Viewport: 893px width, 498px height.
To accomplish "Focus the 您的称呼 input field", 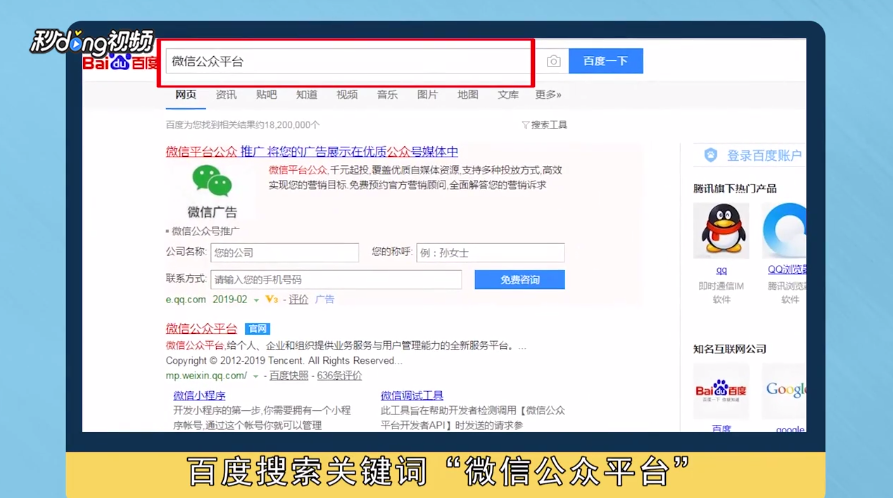I will tap(490, 252).
